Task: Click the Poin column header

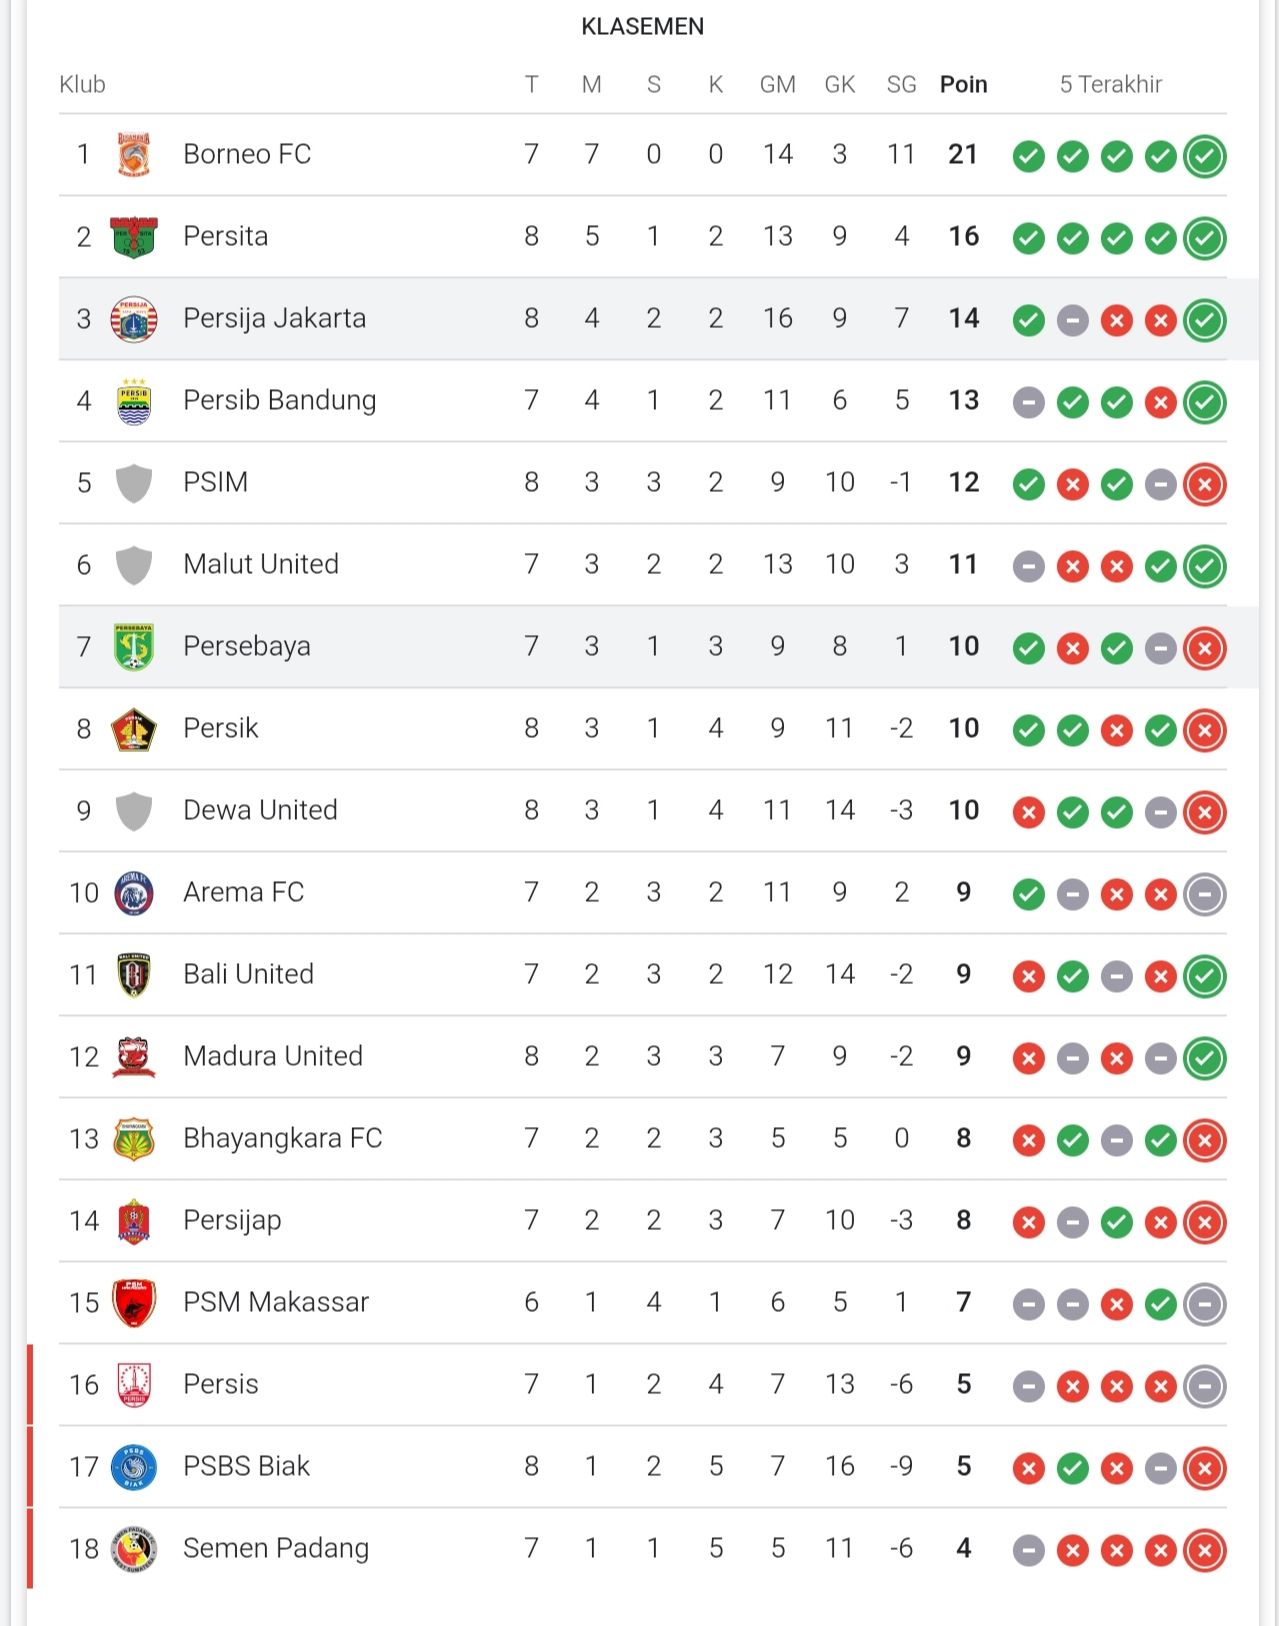Action: pyautogui.click(x=963, y=85)
